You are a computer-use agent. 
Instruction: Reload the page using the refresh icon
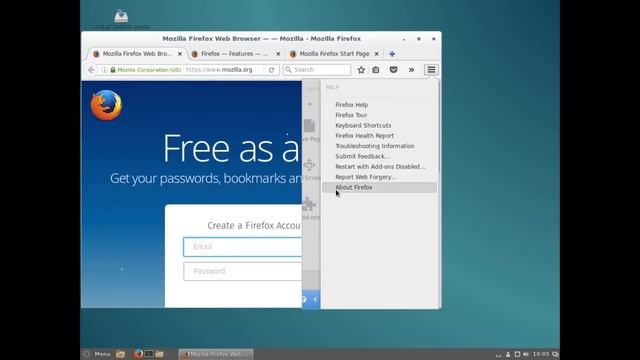pos(271,70)
